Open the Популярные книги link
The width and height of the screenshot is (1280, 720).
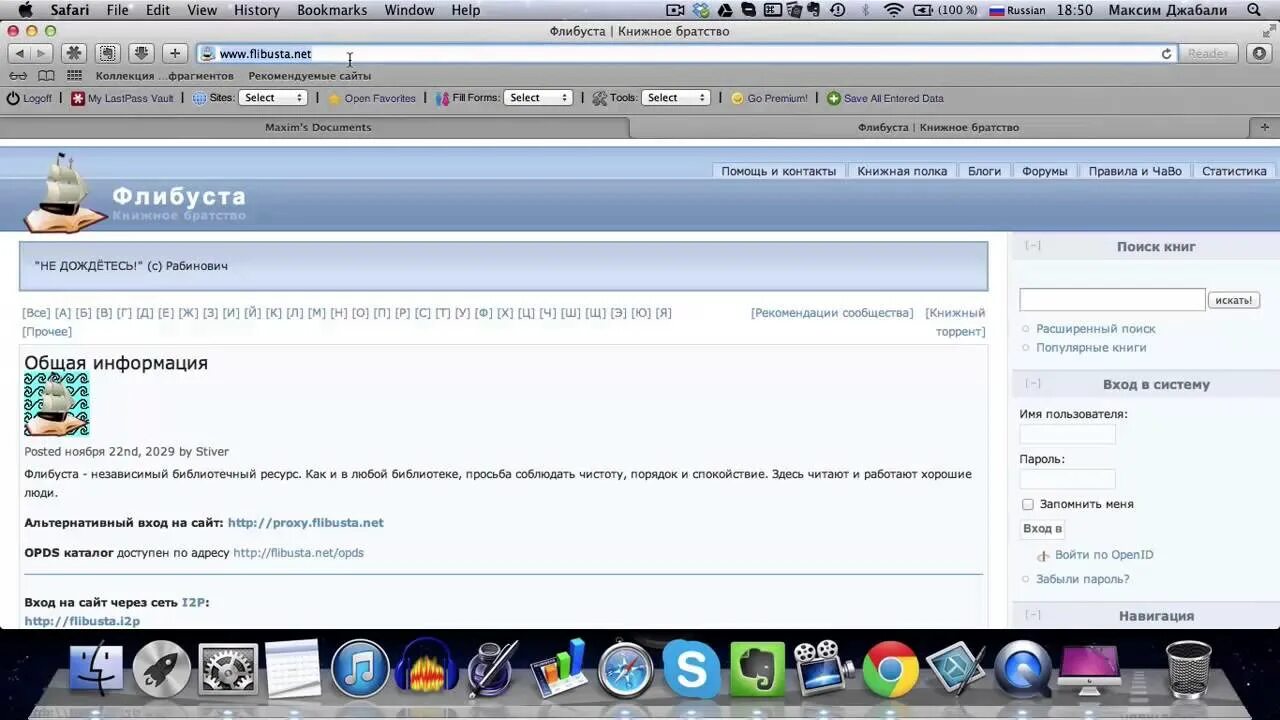click(x=1091, y=348)
